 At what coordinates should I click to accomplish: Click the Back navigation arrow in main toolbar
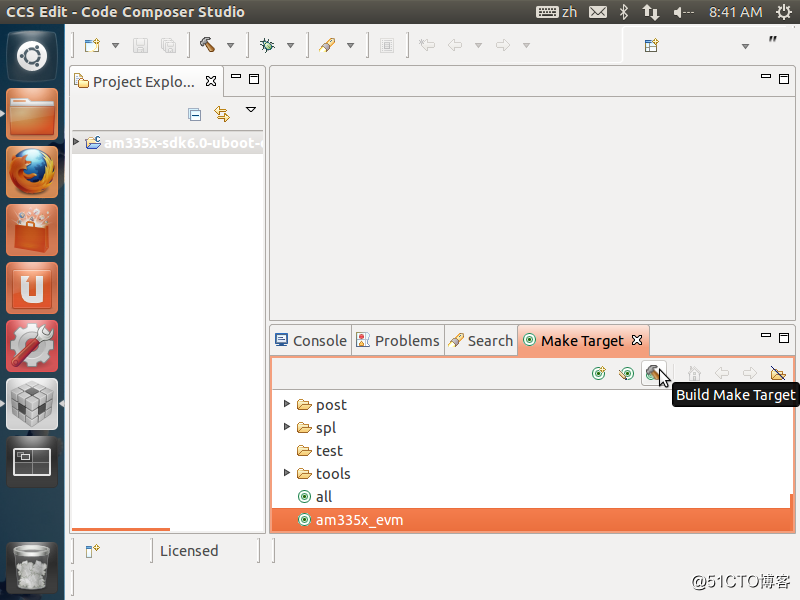click(455, 45)
